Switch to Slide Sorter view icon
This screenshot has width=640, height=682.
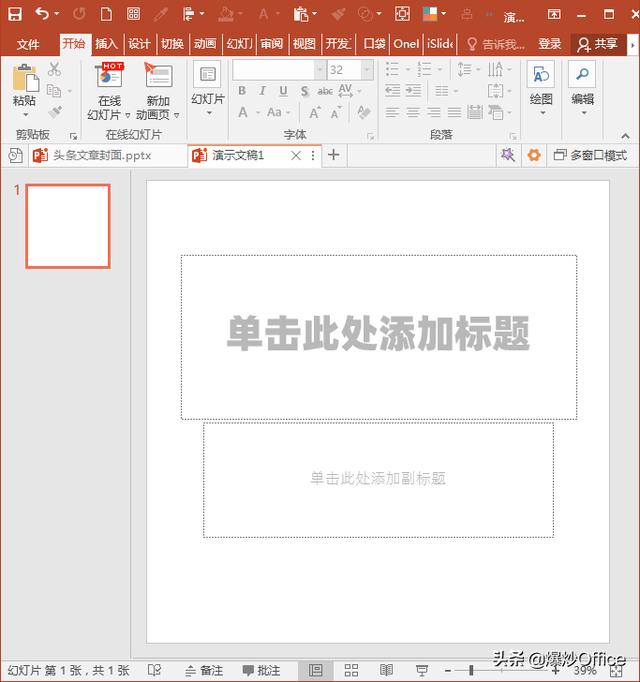[351, 670]
